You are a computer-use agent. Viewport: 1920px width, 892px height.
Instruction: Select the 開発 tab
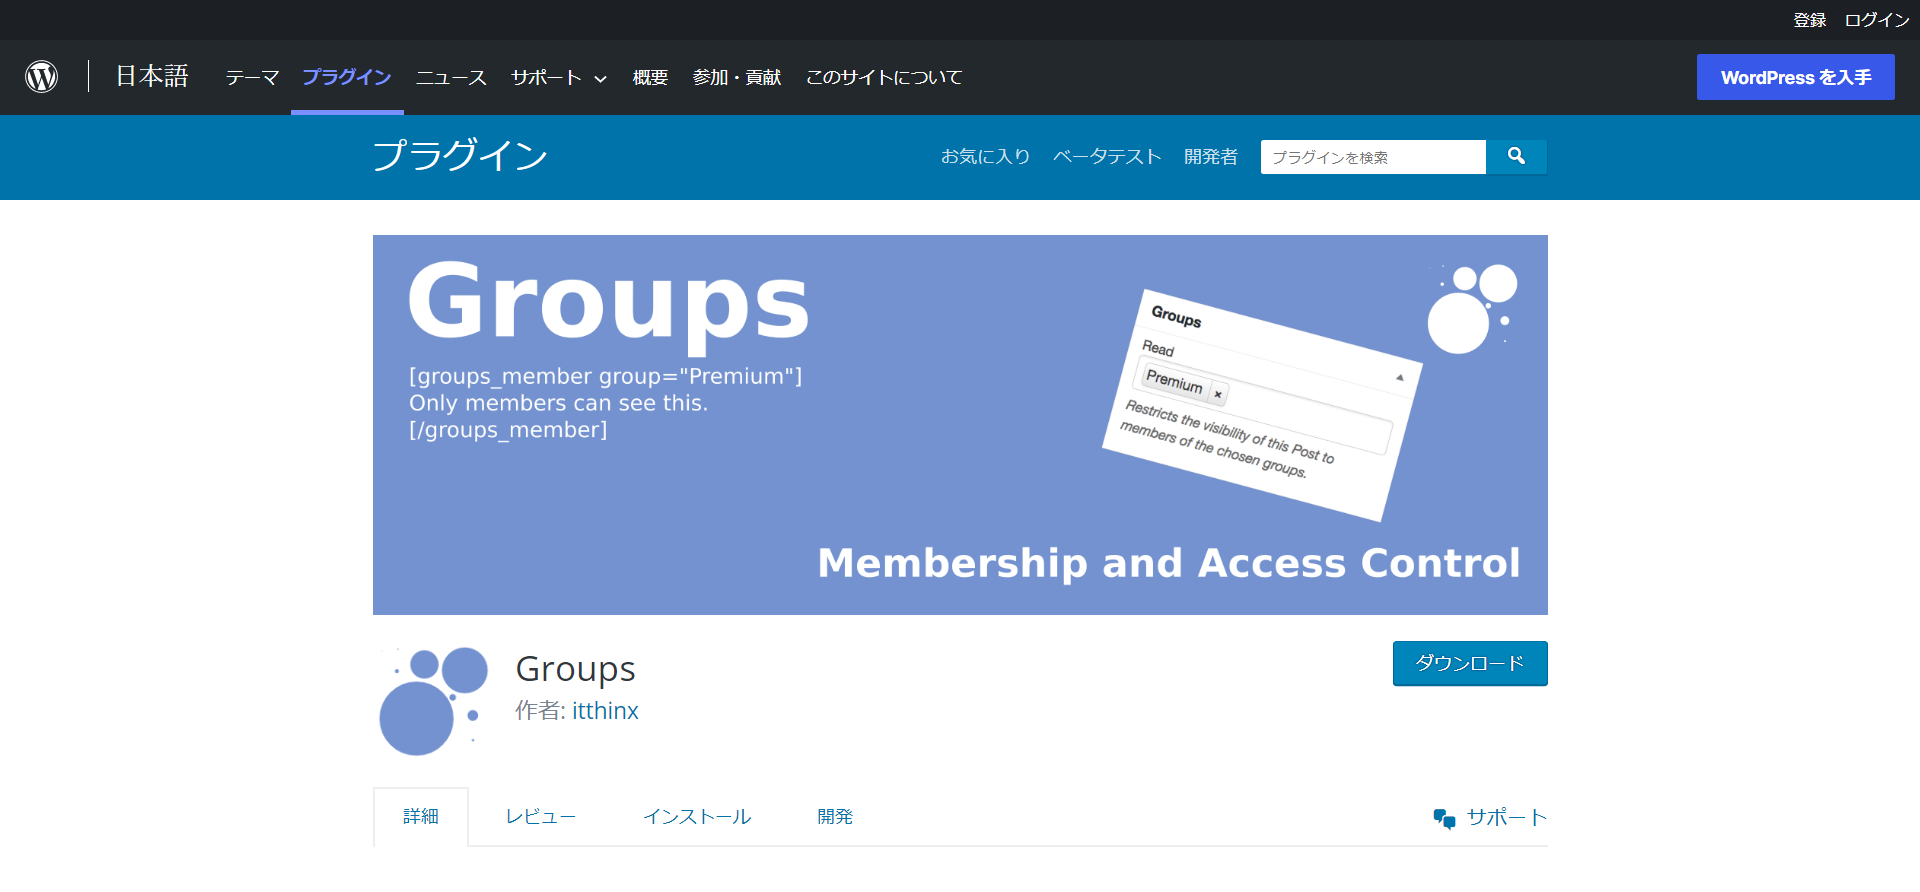pos(835,817)
